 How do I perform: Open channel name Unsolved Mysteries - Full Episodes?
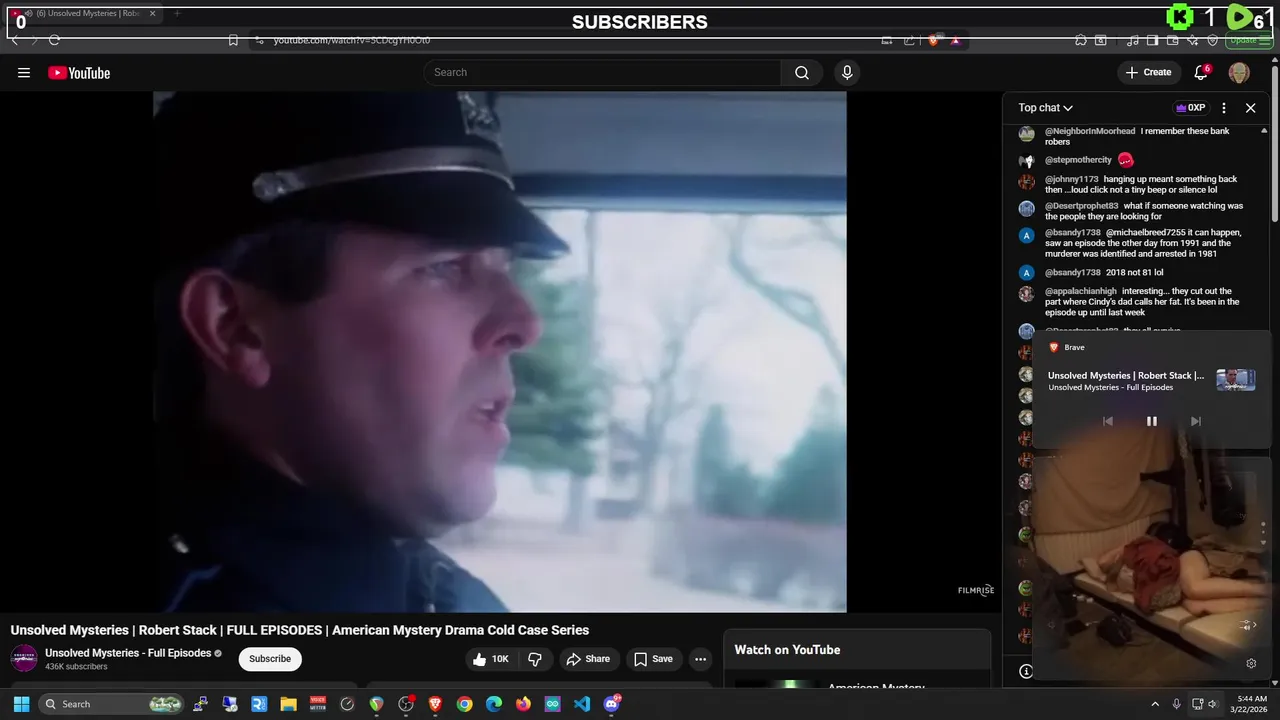pyautogui.click(x=128, y=653)
